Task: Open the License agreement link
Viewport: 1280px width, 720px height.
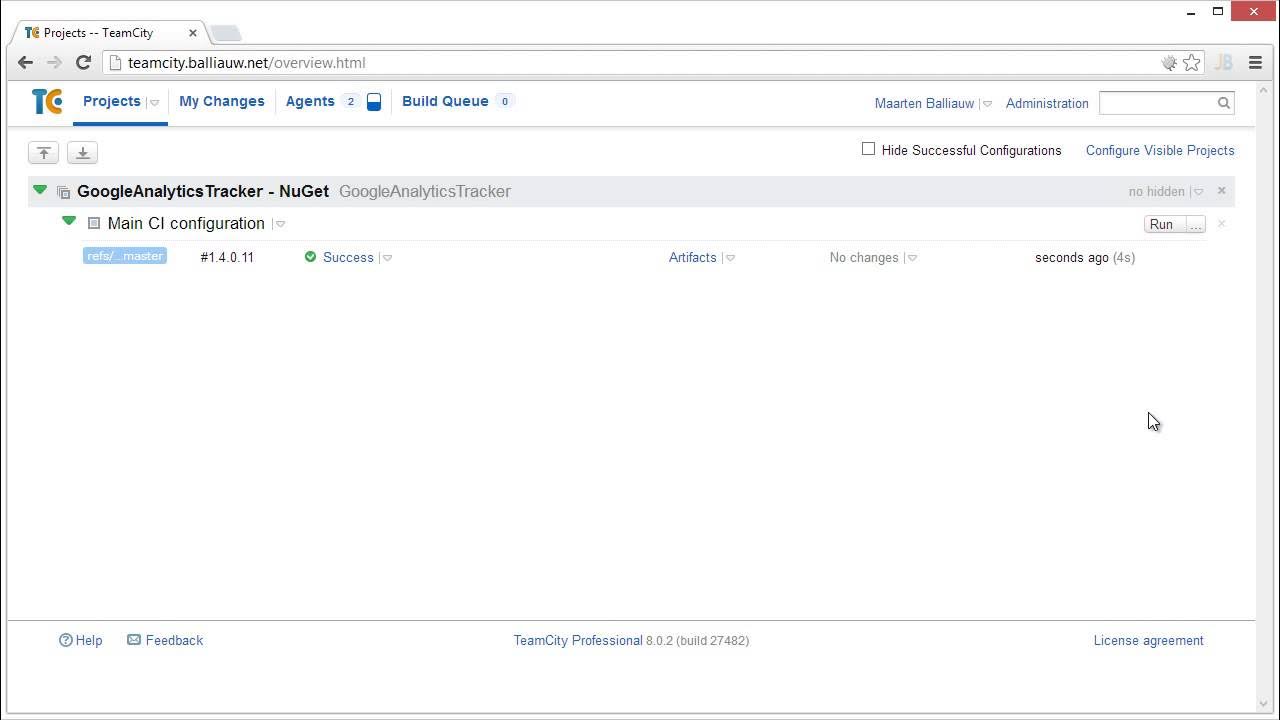Action: tap(1148, 640)
